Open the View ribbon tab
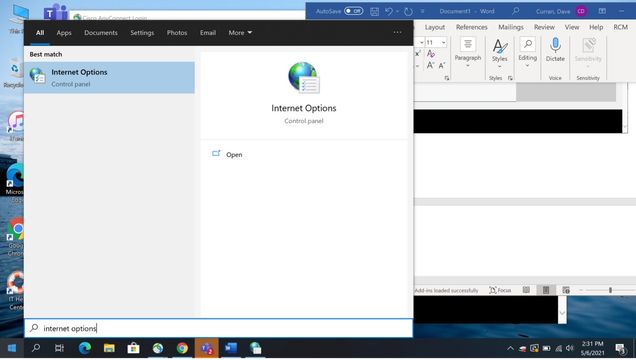The height and width of the screenshot is (360, 636). (572, 27)
